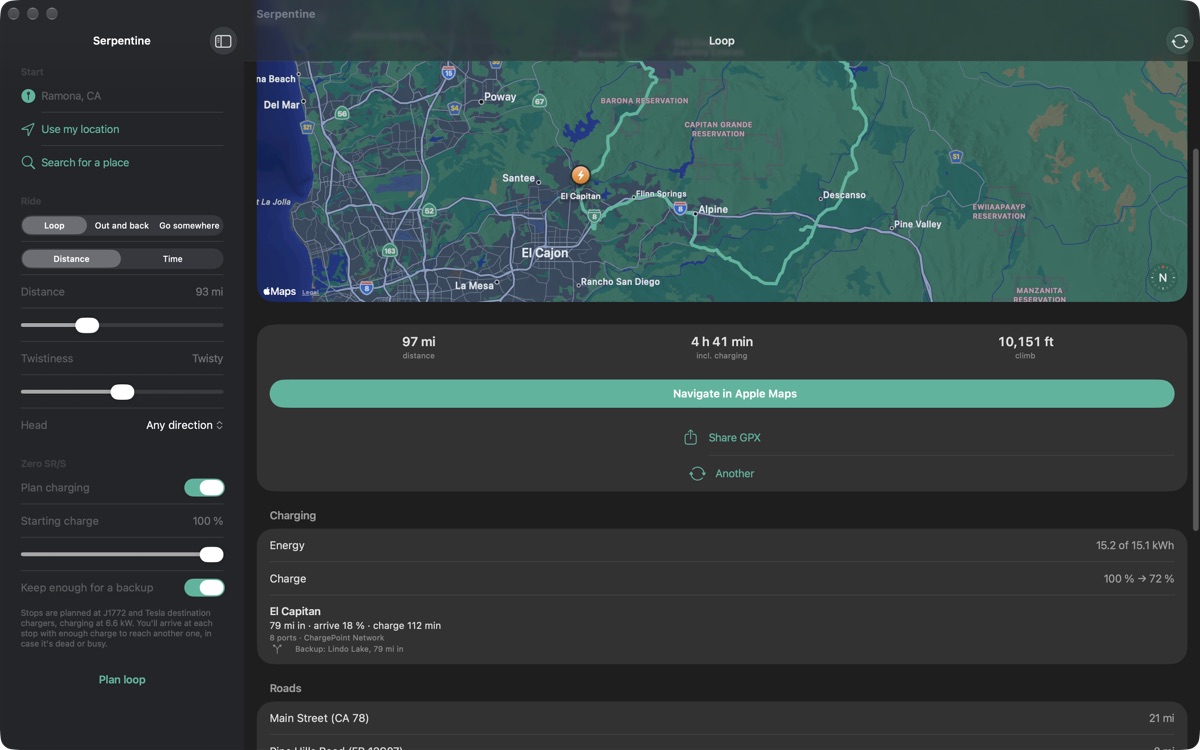This screenshot has height=750, width=1200.
Task: Click Search for a place
Action: pos(85,162)
